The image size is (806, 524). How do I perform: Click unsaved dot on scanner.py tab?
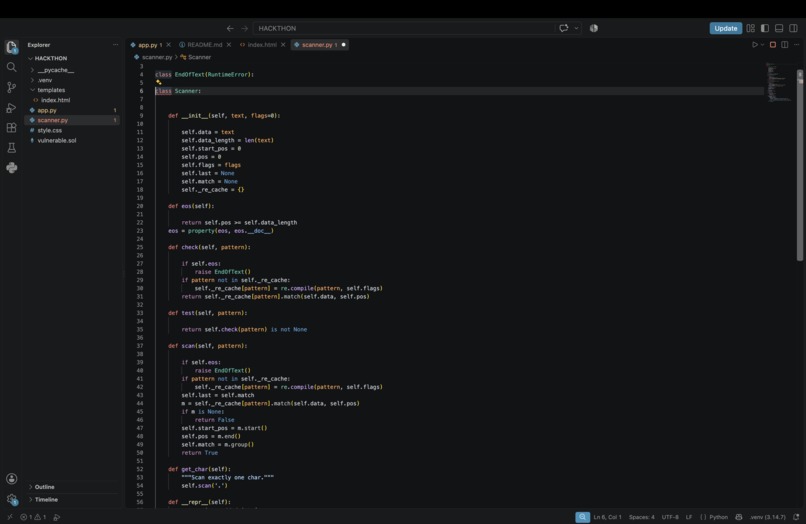click(x=343, y=45)
